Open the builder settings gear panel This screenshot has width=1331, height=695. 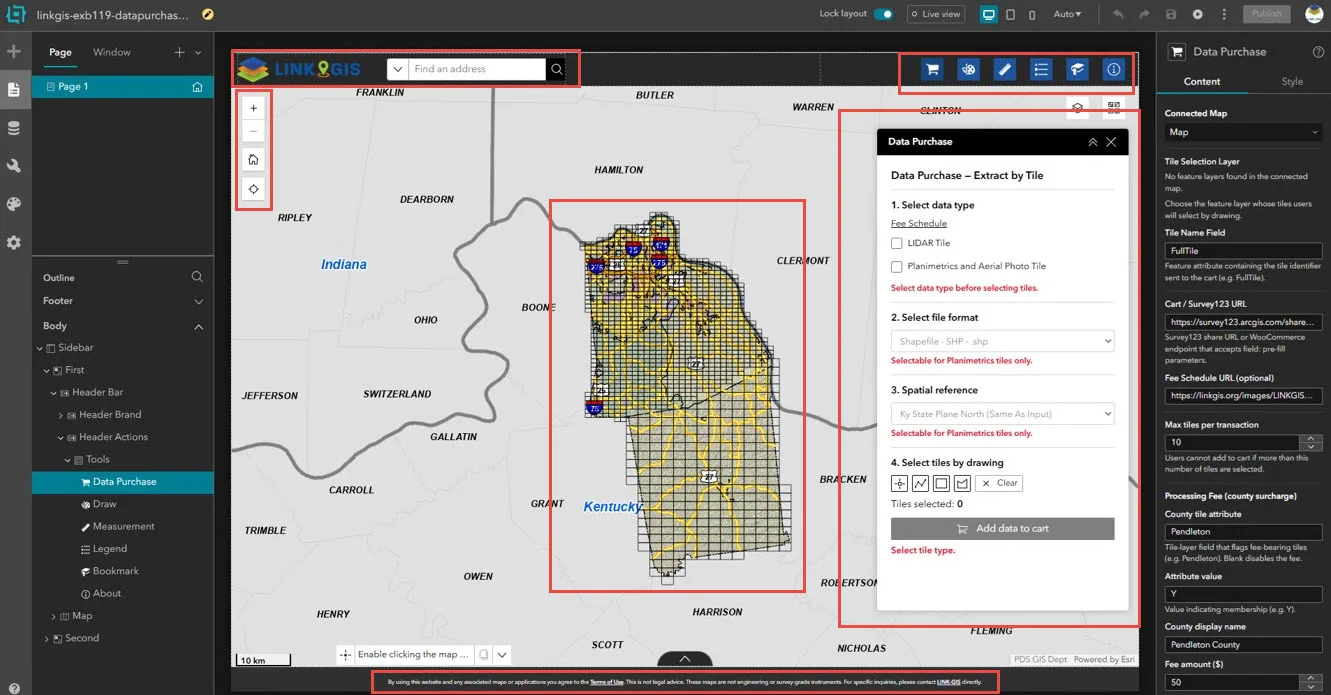(14, 242)
